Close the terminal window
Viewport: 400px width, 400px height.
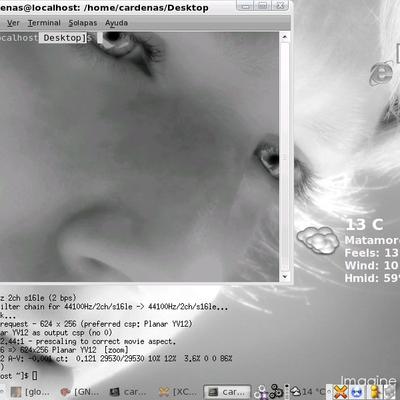click(x=280, y=5)
